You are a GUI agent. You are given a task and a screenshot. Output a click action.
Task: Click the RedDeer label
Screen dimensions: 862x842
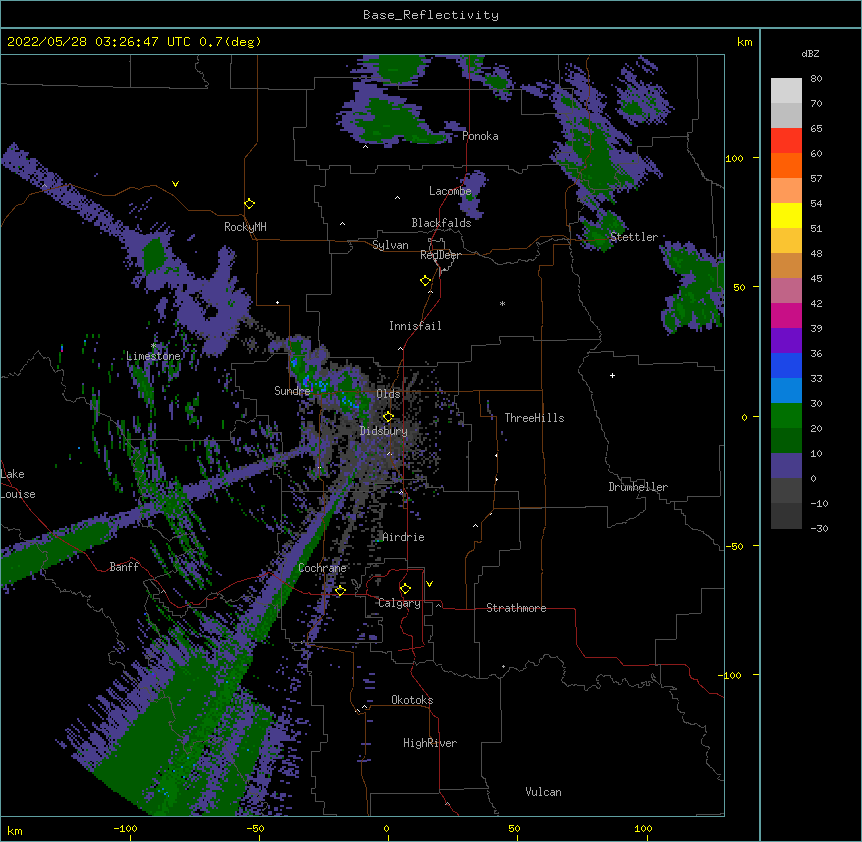pos(441,255)
